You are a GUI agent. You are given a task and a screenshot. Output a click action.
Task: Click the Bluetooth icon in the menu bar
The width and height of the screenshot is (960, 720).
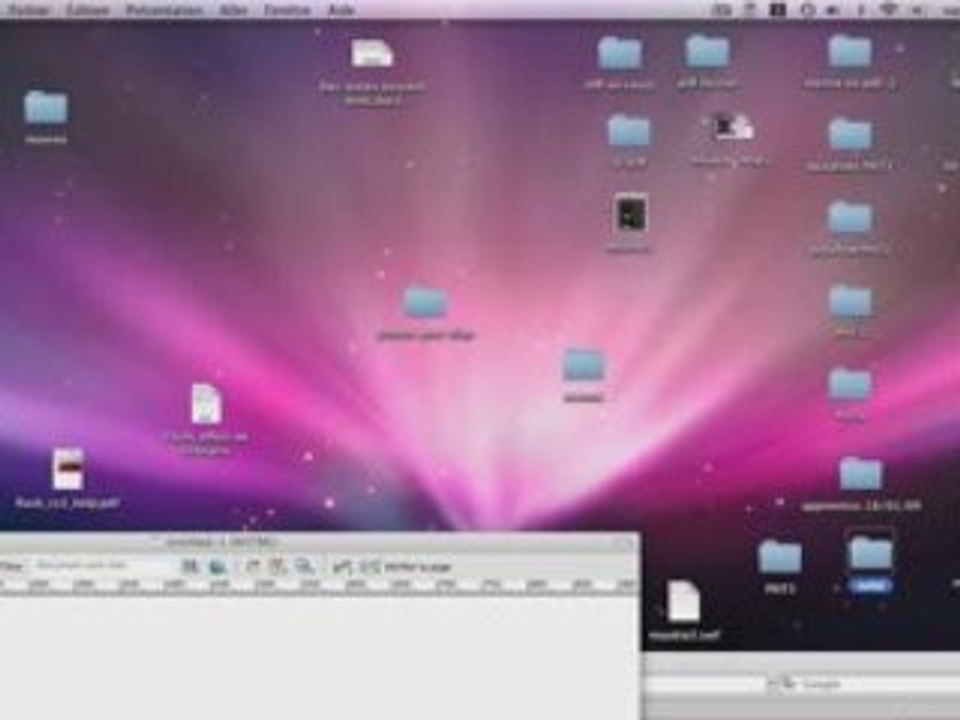click(861, 9)
